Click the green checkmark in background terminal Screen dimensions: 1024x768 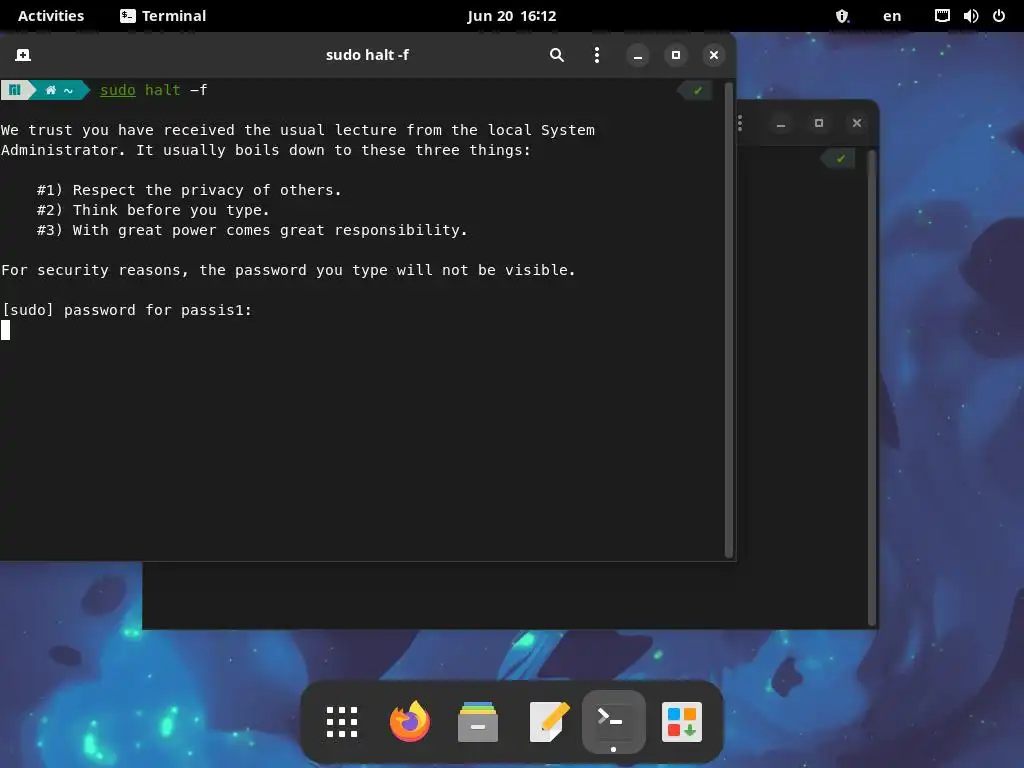pos(840,158)
